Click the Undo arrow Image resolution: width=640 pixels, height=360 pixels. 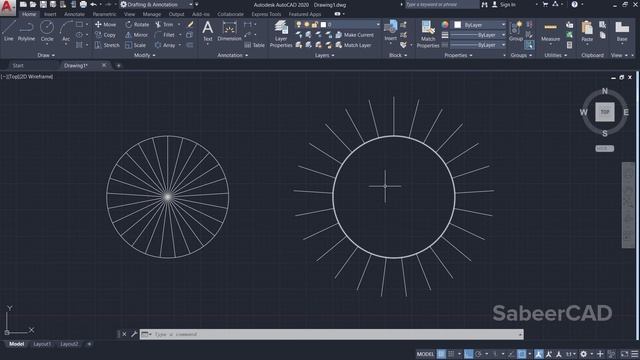point(93,4)
